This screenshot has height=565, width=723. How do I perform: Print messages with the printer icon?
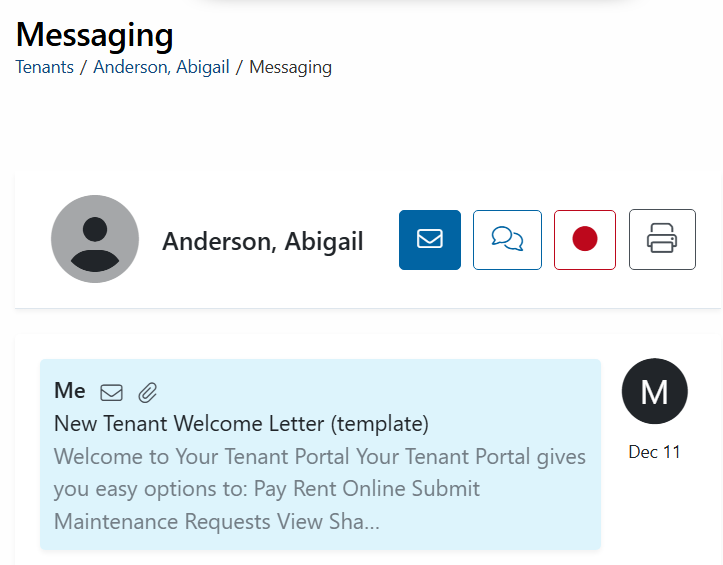(662, 239)
